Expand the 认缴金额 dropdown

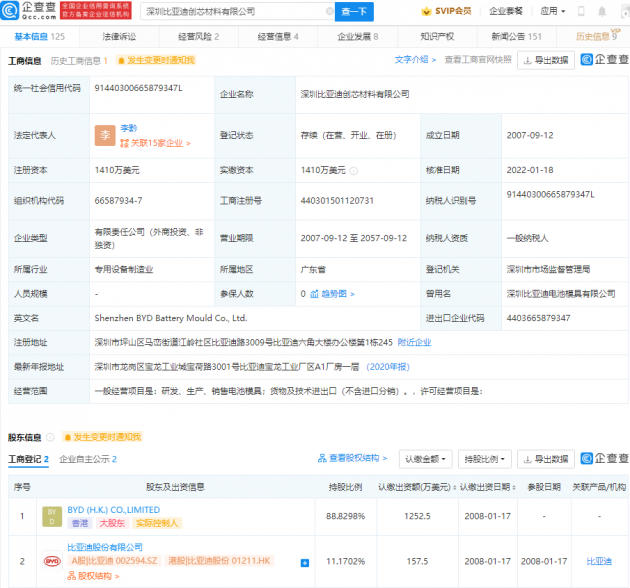(425, 459)
